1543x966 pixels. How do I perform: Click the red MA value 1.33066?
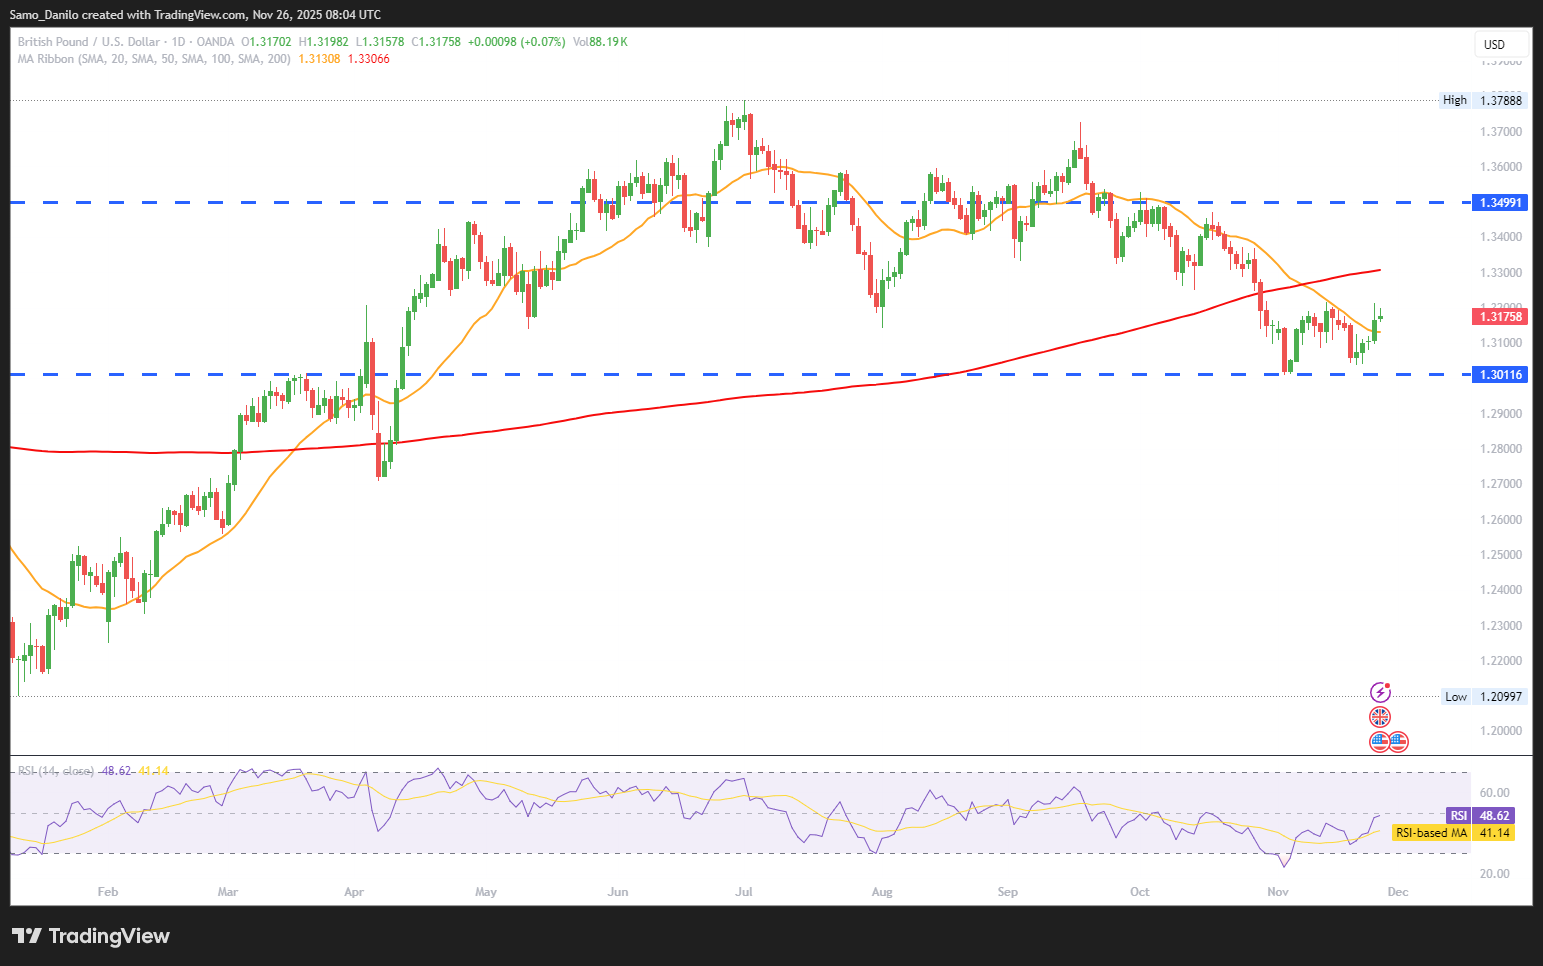tap(369, 59)
